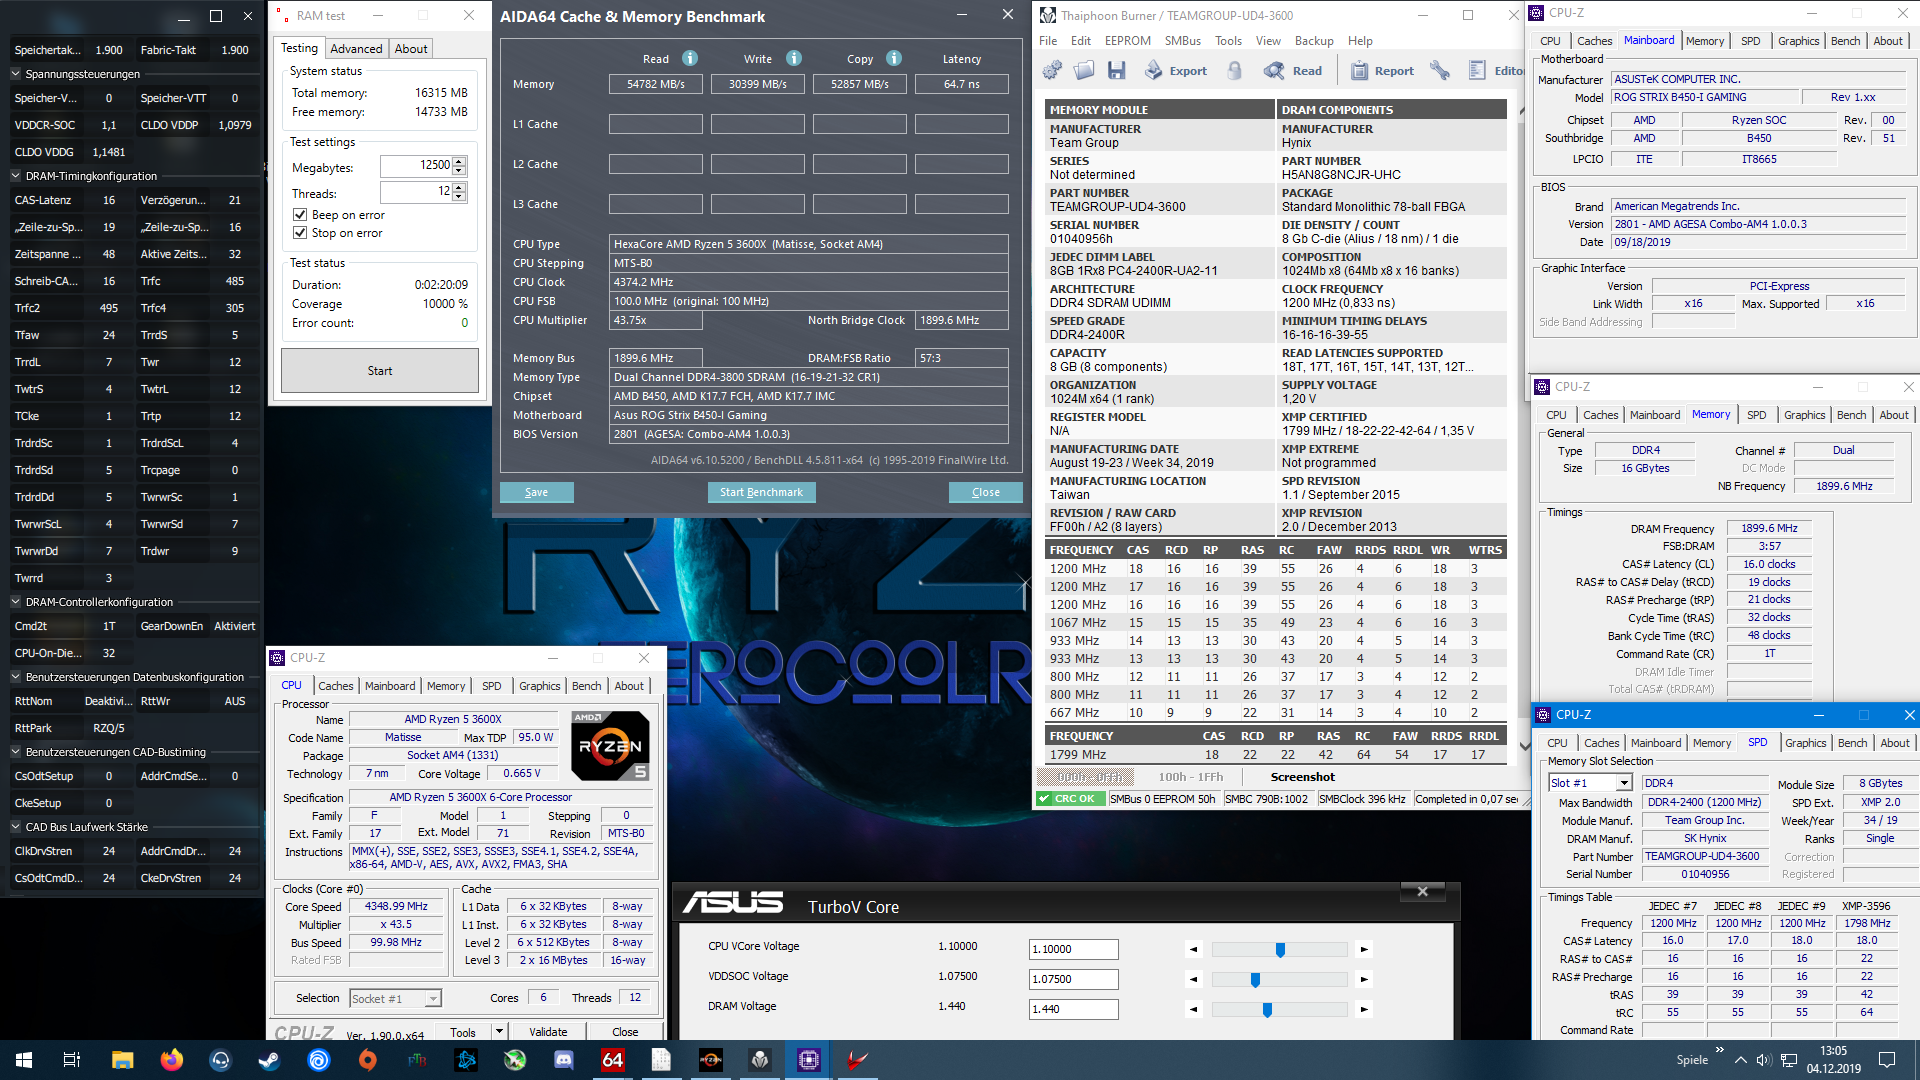
Task: Collapse the DRAM-Timingkonfiguration section
Action: pos(14,175)
